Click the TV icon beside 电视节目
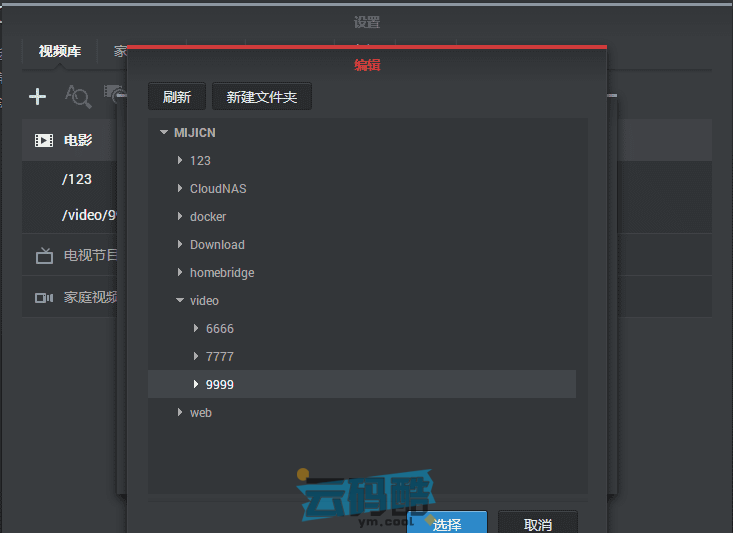This screenshot has width=733, height=533. pyautogui.click(x=44, y=255)
